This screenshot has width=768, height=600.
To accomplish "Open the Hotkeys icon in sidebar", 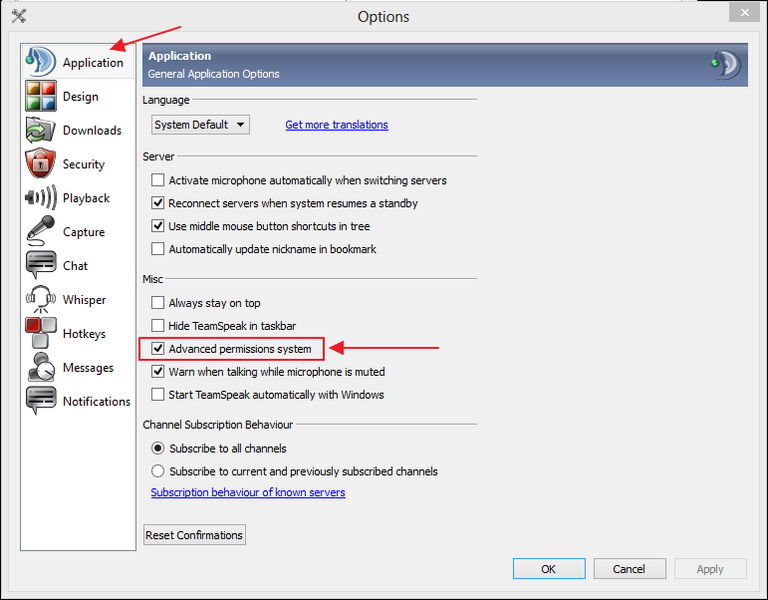I will click(x=40, y=334).
